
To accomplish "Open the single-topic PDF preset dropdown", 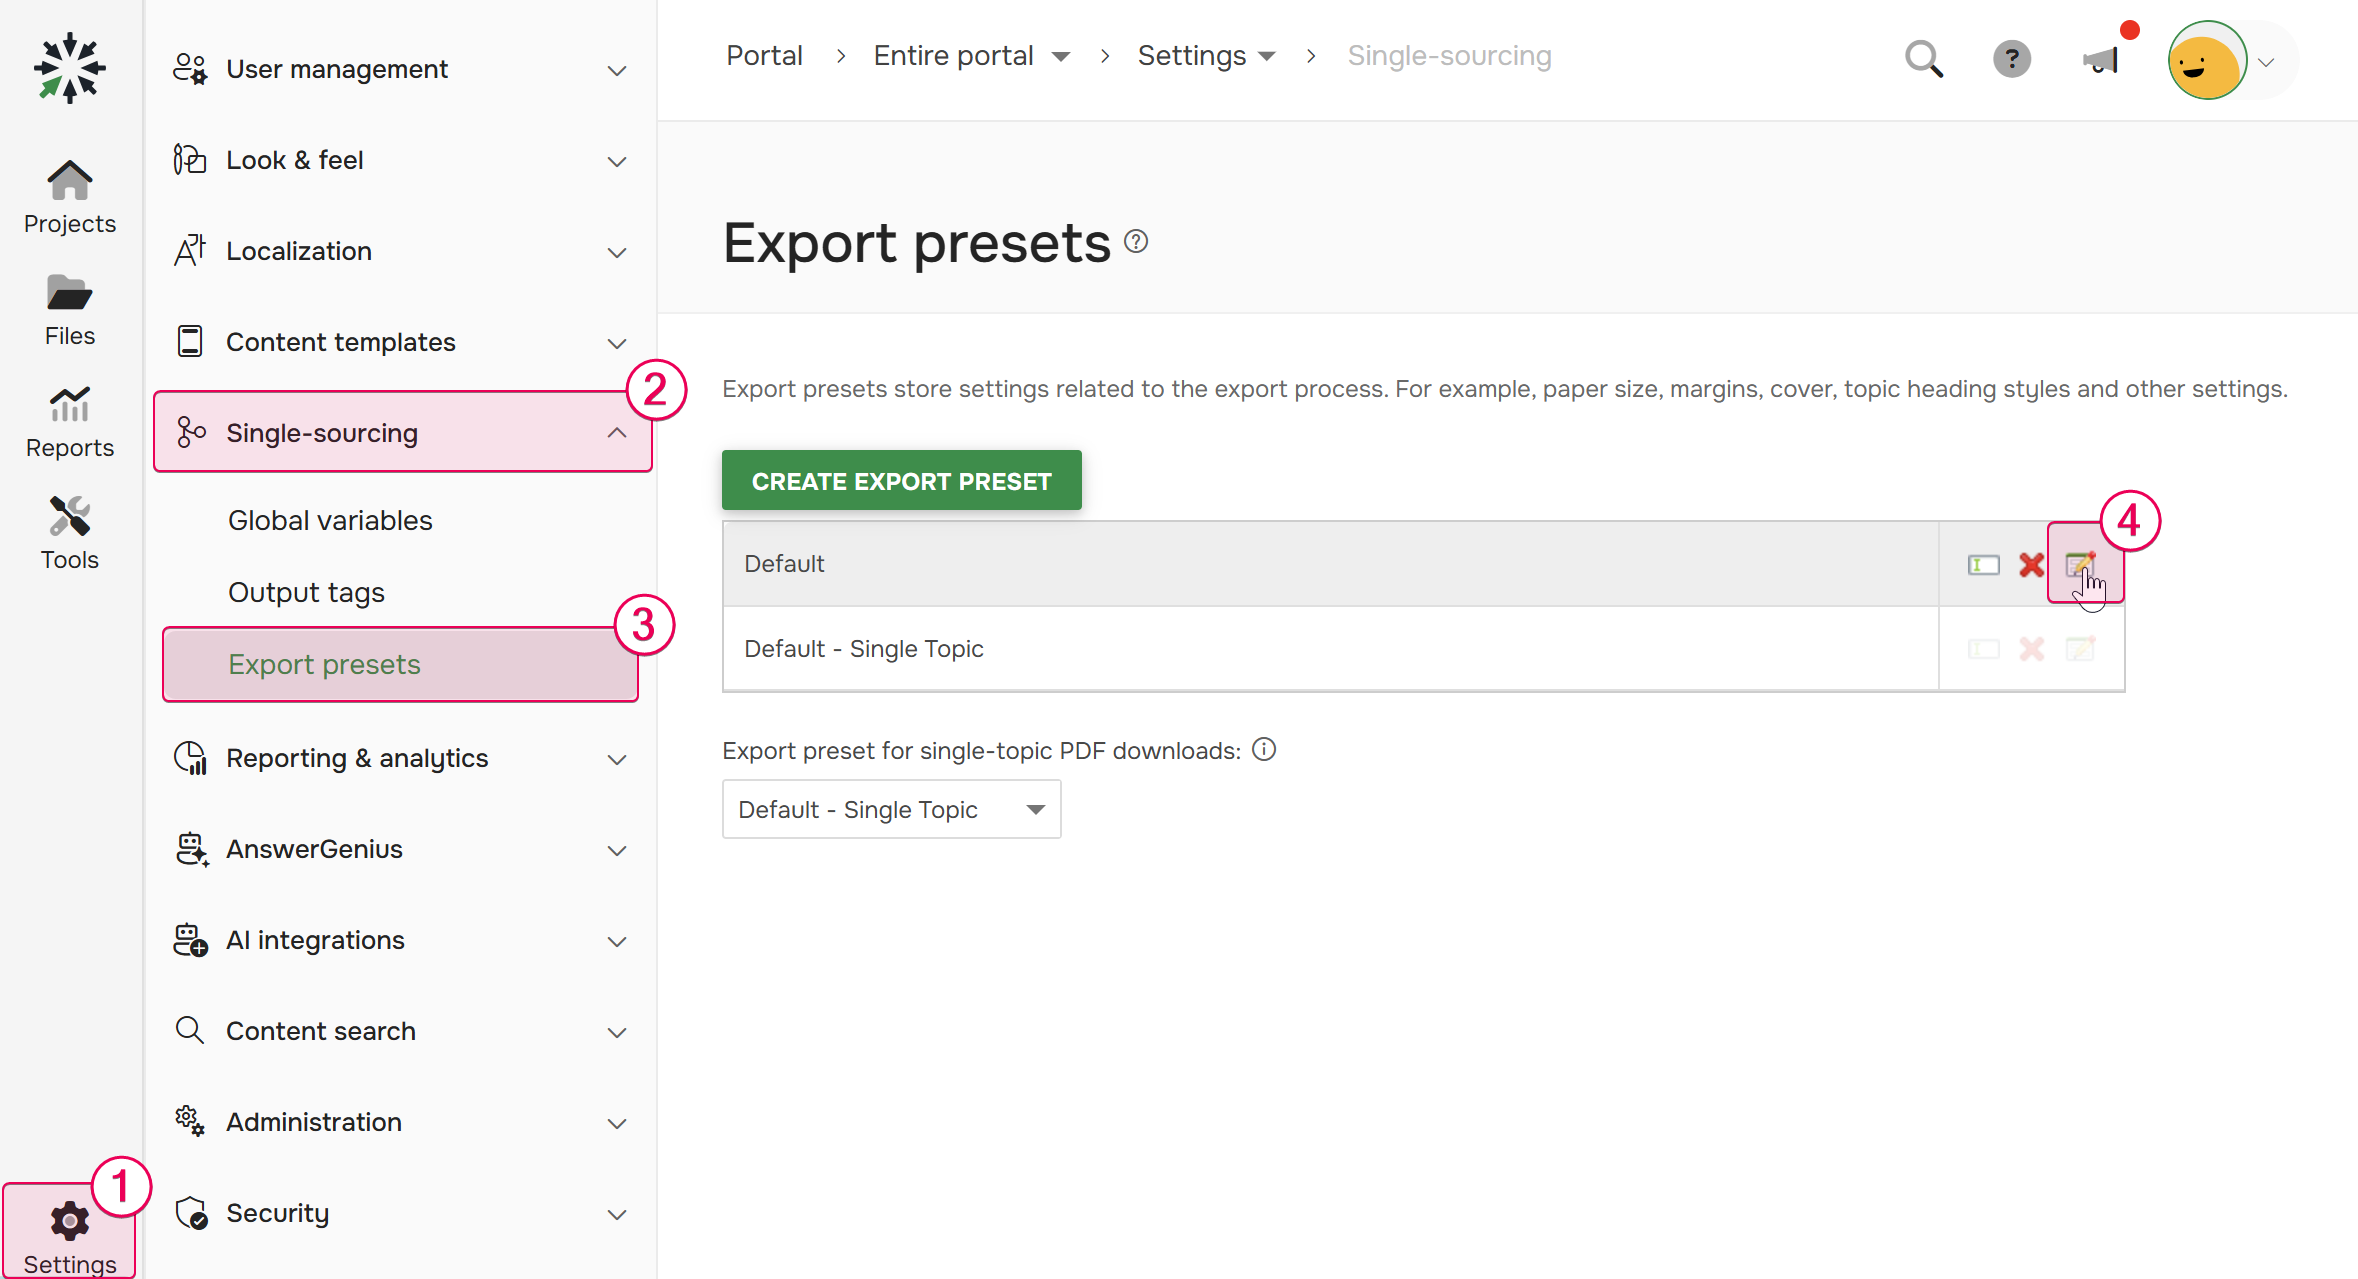I will click(x=891, y=809).
